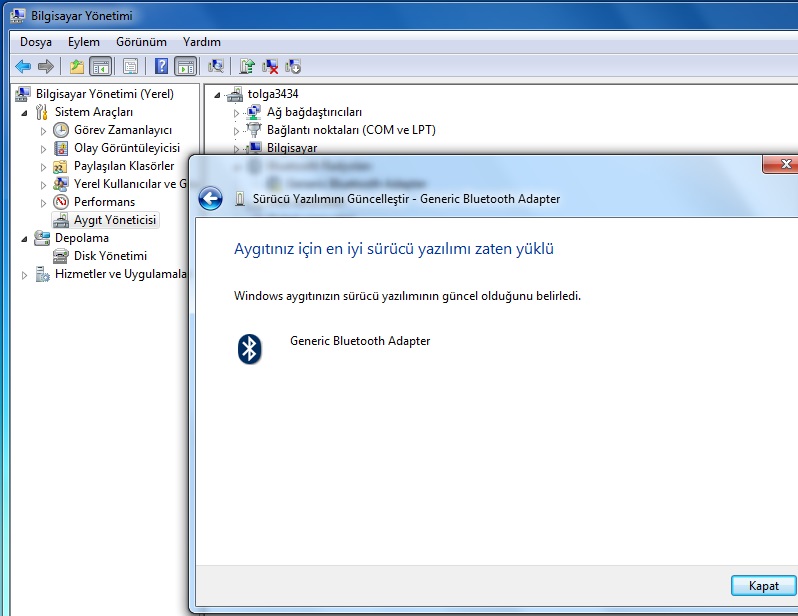This screenshot has height=616, width=798.
Task: Click the tolga3434 computer icon
Action: (235, 94)
